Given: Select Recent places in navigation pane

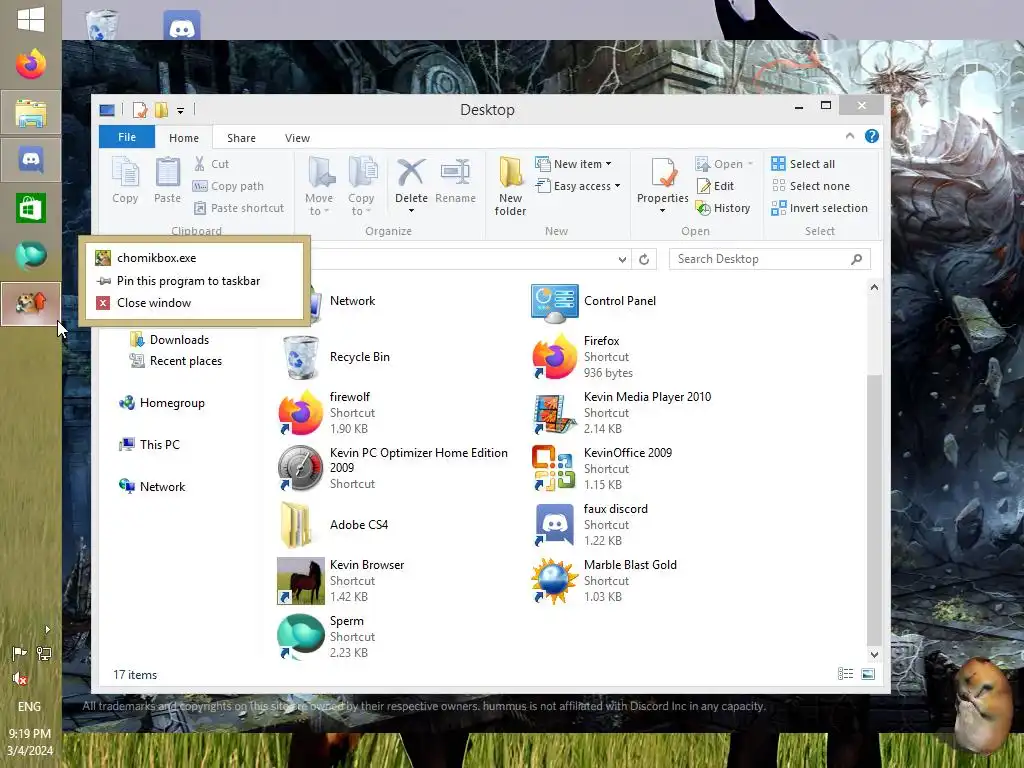Looking at the screenshot, I should click(176, 361).
